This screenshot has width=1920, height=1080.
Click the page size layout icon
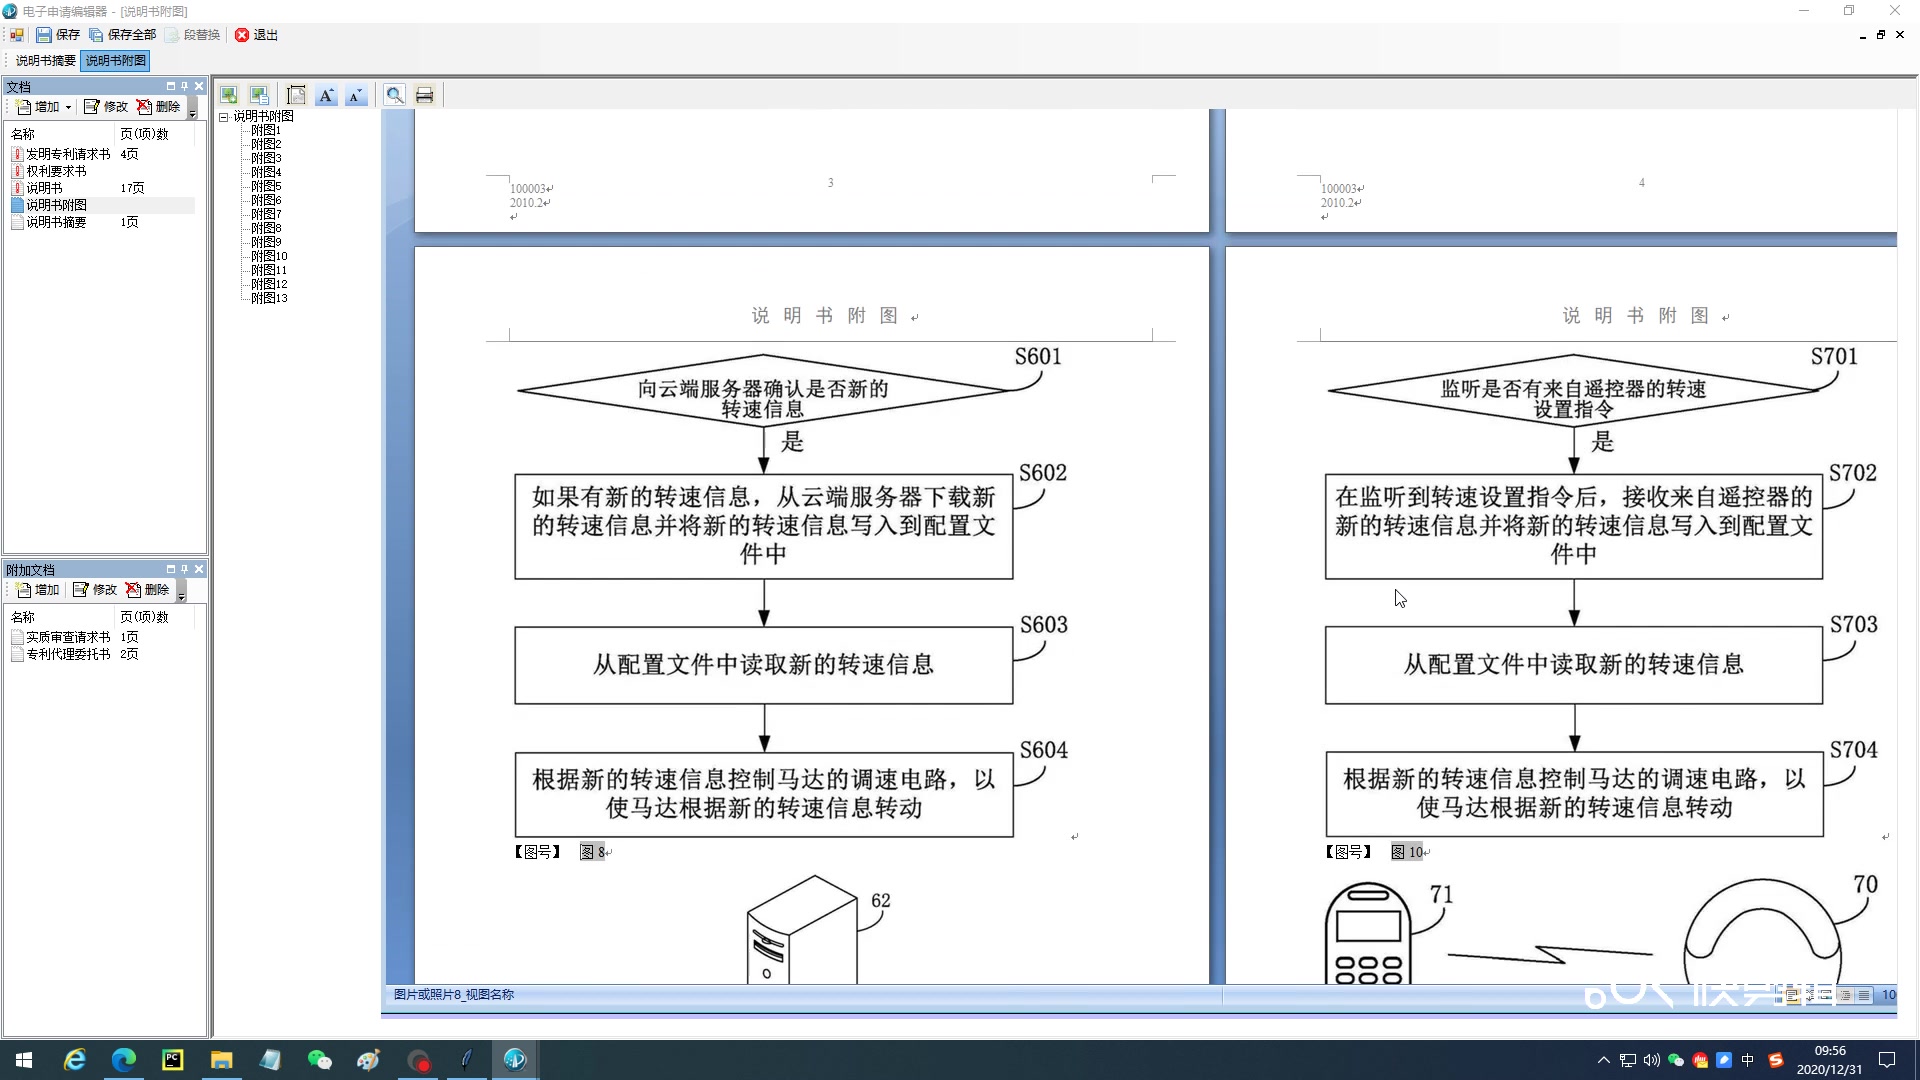pyautogui.click(x=296, y=95)
